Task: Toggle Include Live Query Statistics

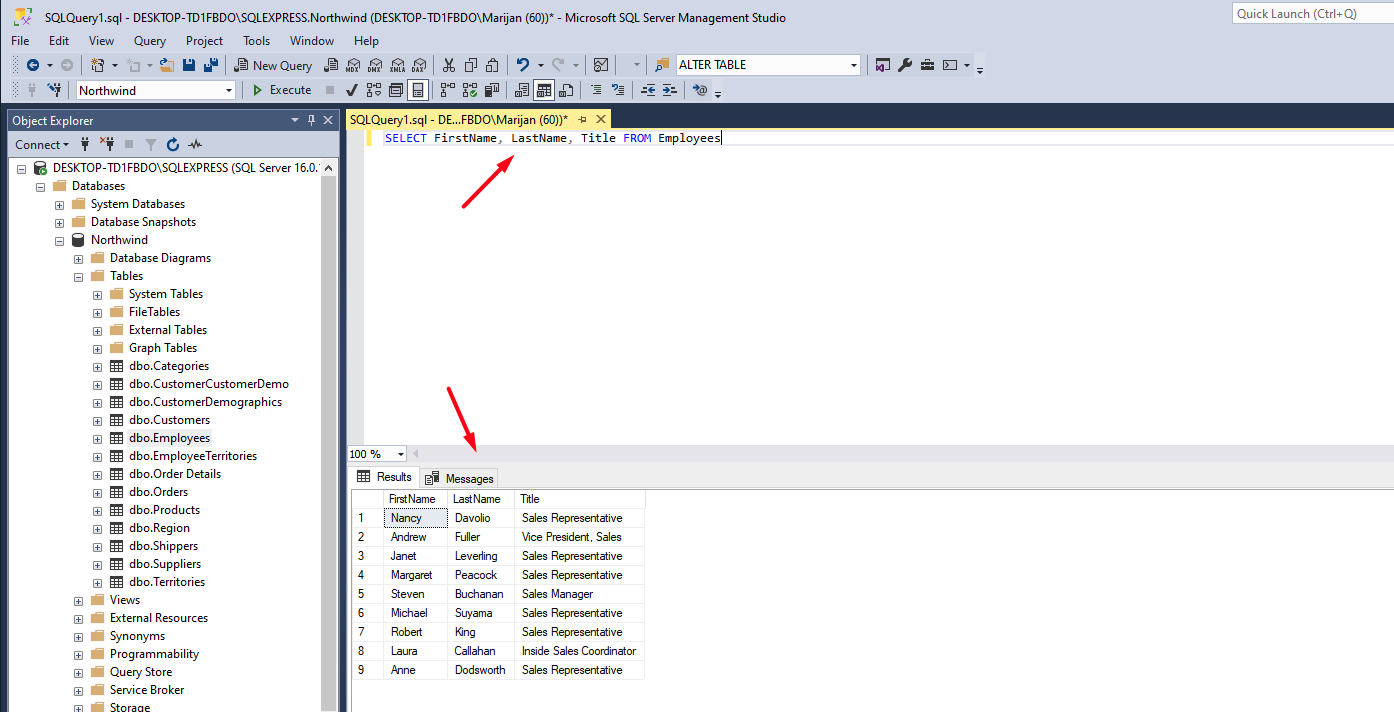Action: click(468, 90)
